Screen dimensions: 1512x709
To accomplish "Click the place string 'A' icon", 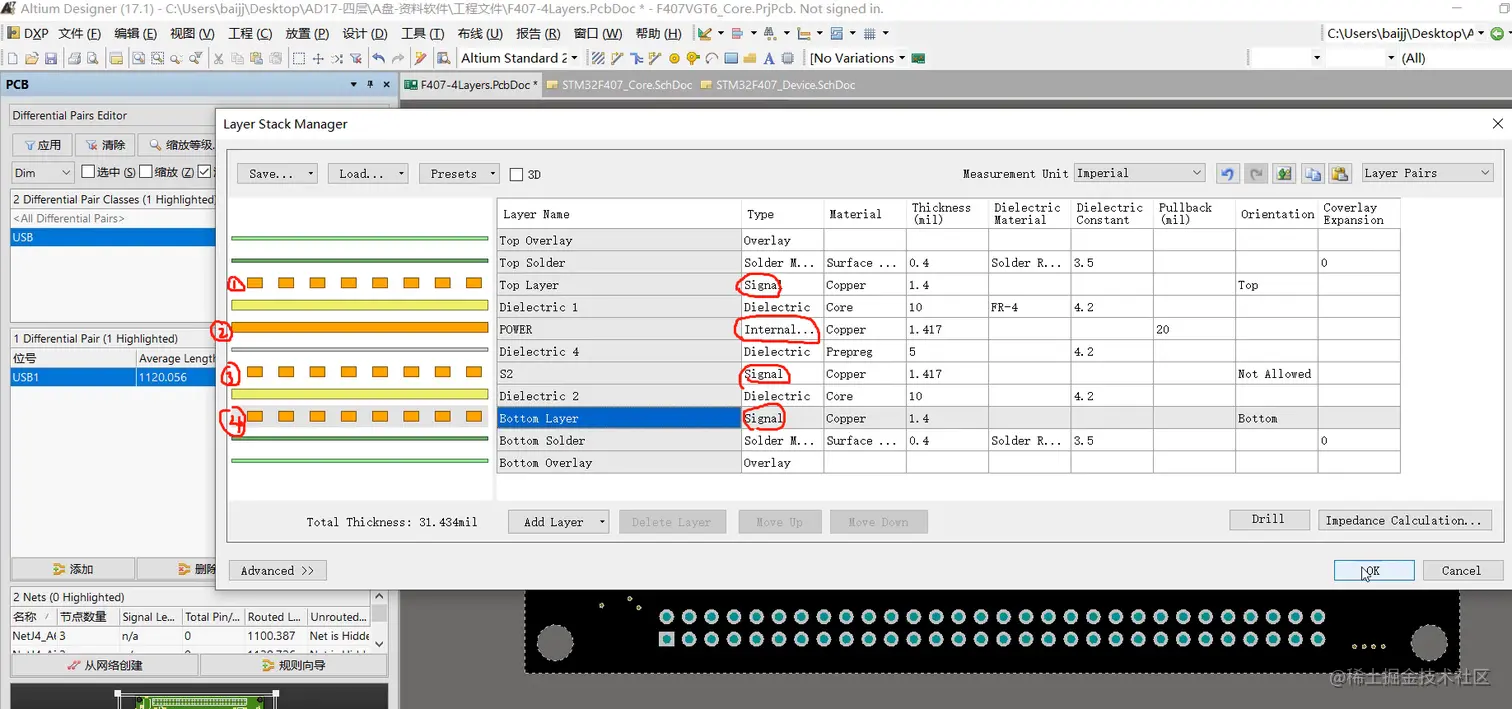I will coord(769,58).
